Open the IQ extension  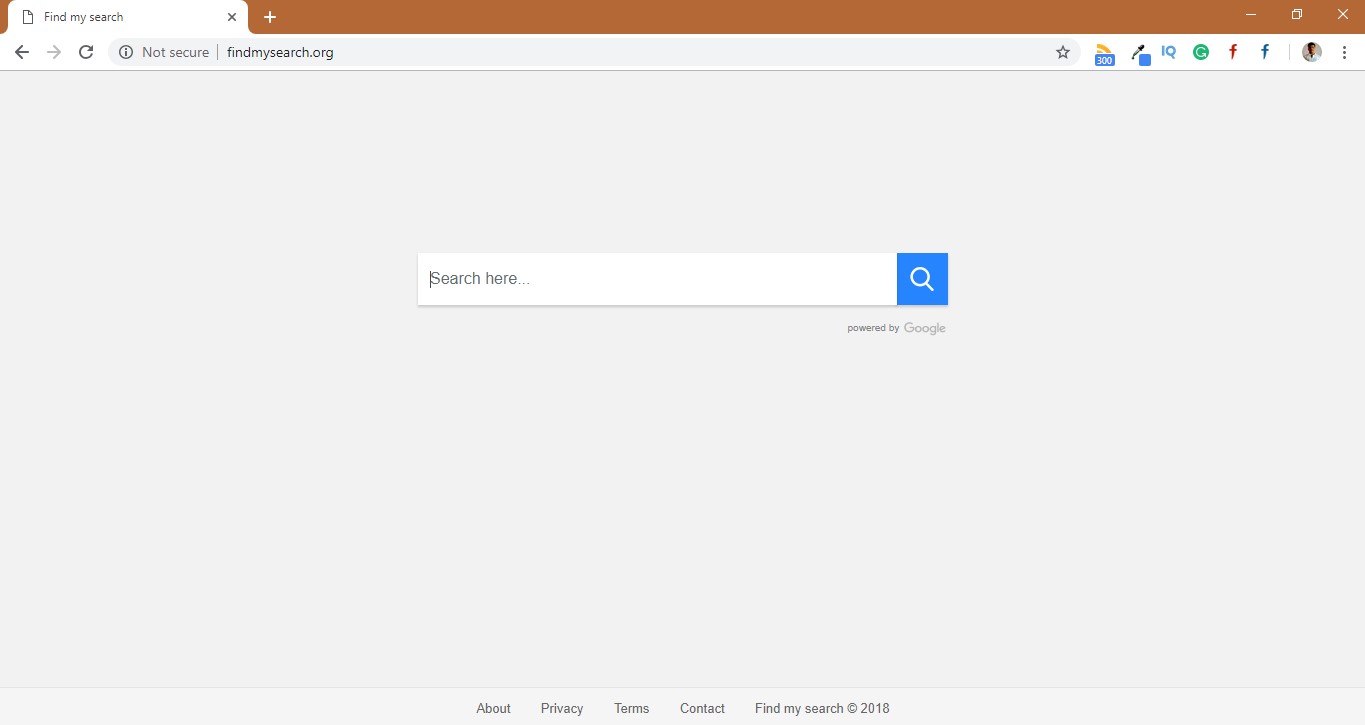[x=1168, y=52]
